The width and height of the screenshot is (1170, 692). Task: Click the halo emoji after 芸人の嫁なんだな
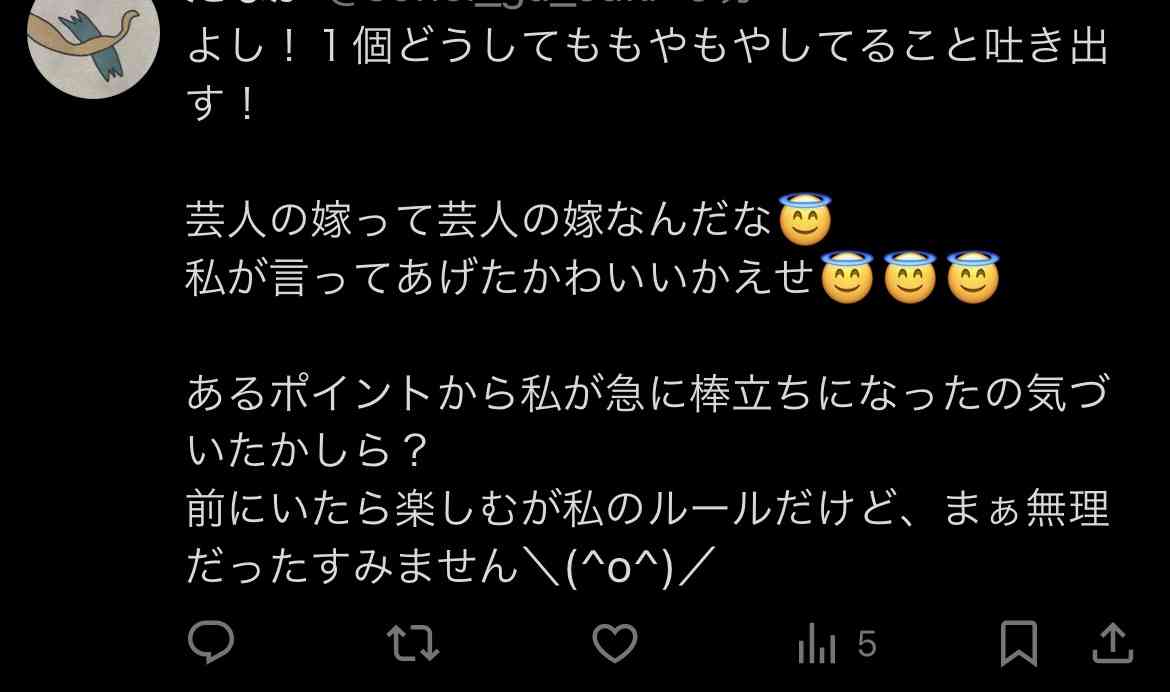tap(804, 219)
